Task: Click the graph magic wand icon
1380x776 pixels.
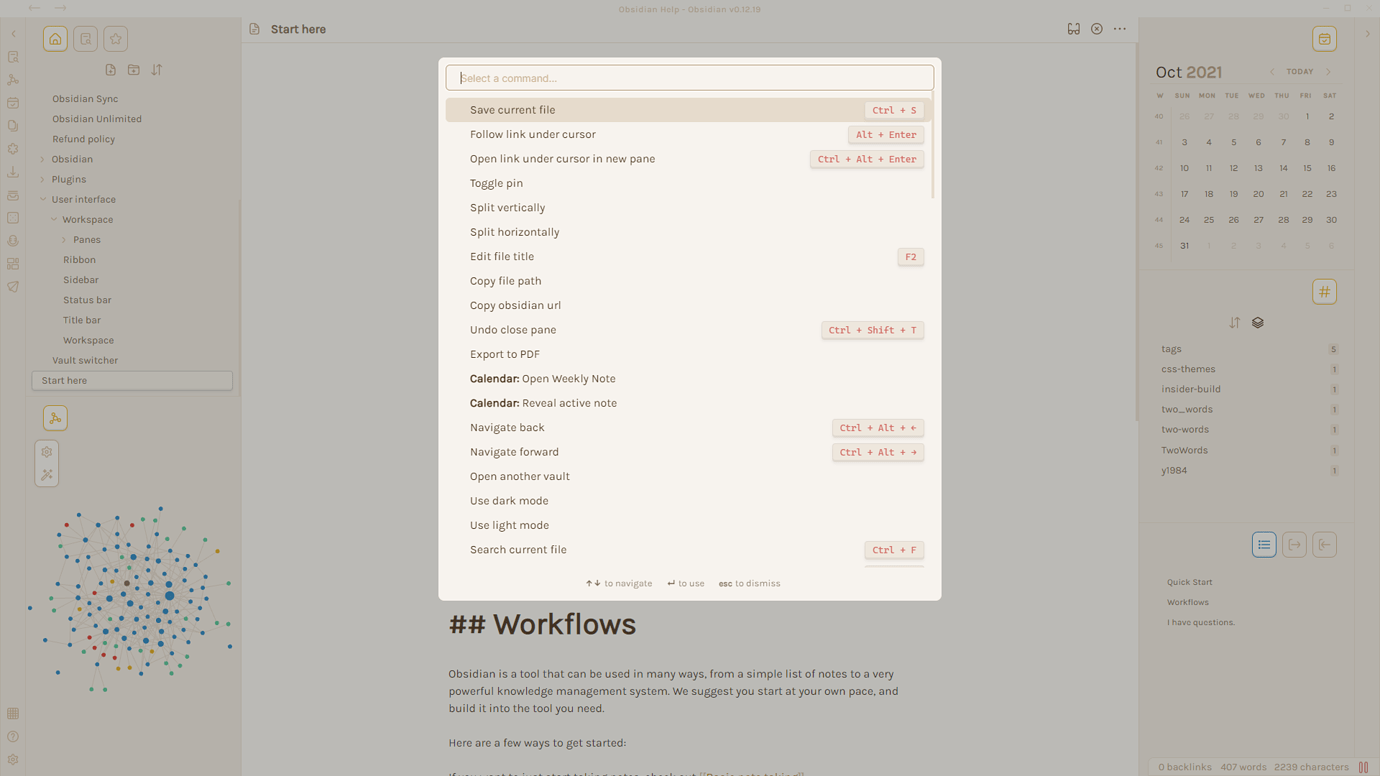Action: [47, 475]
